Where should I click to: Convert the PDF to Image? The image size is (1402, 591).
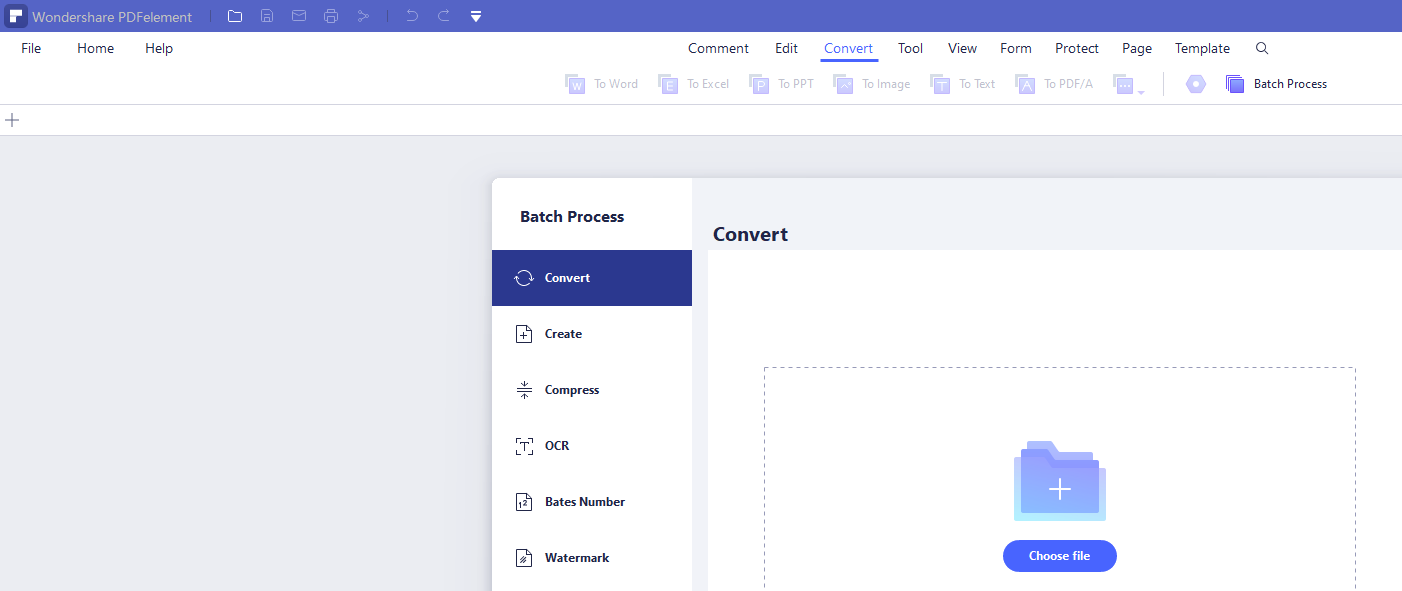pos(872,84)
